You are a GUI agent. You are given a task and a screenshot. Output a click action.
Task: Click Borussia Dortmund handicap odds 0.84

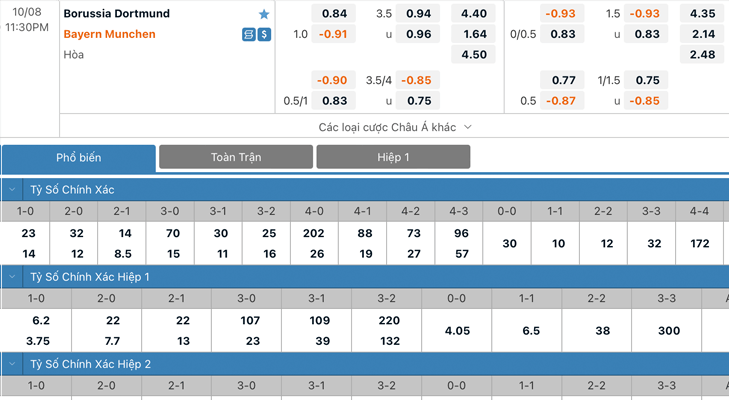point(334,14)
